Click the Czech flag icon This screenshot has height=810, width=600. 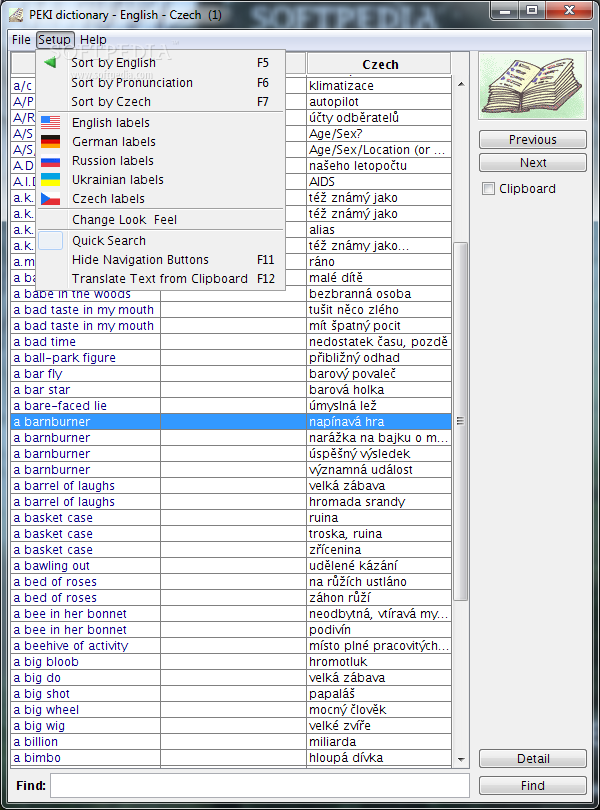click(x=51, y=198)
